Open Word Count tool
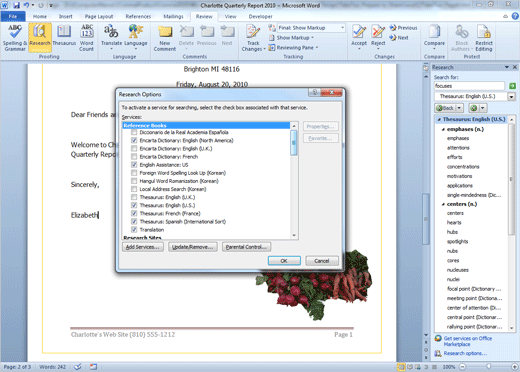The height and width of the screenshot is (372, 520). click(x=87, y=38)
